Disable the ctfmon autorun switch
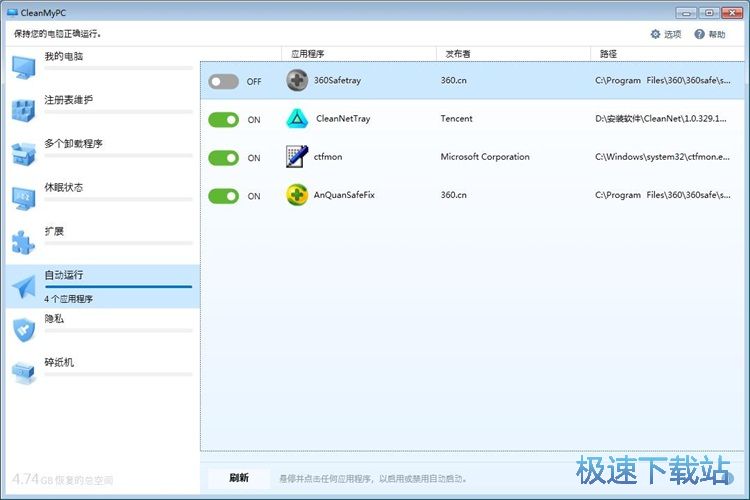Screen dimensions: 750x500 (x=223, y=158)
